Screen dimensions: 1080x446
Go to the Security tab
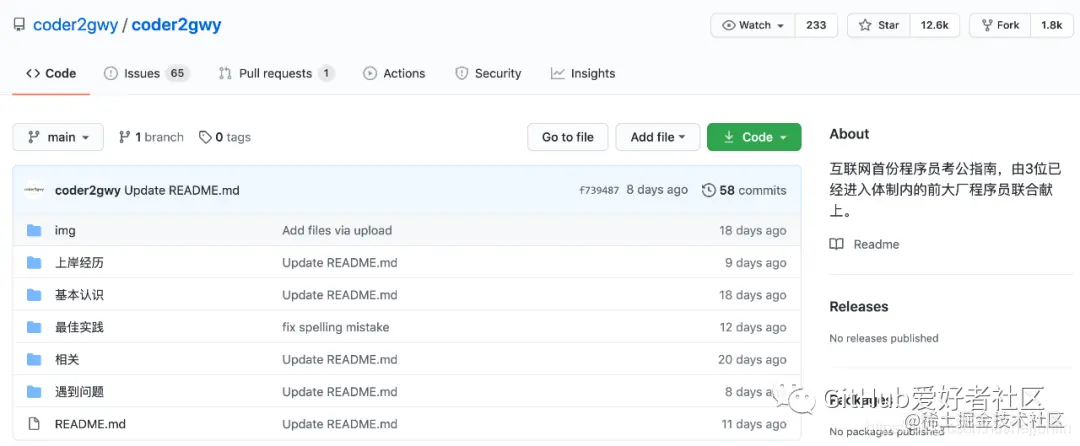pyautogui.click(x=488, y=74)
